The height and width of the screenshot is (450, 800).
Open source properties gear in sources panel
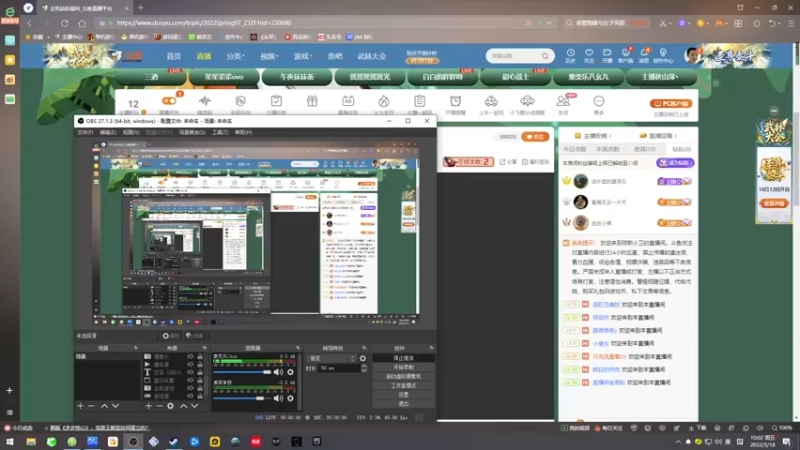(x=170, y=406)
